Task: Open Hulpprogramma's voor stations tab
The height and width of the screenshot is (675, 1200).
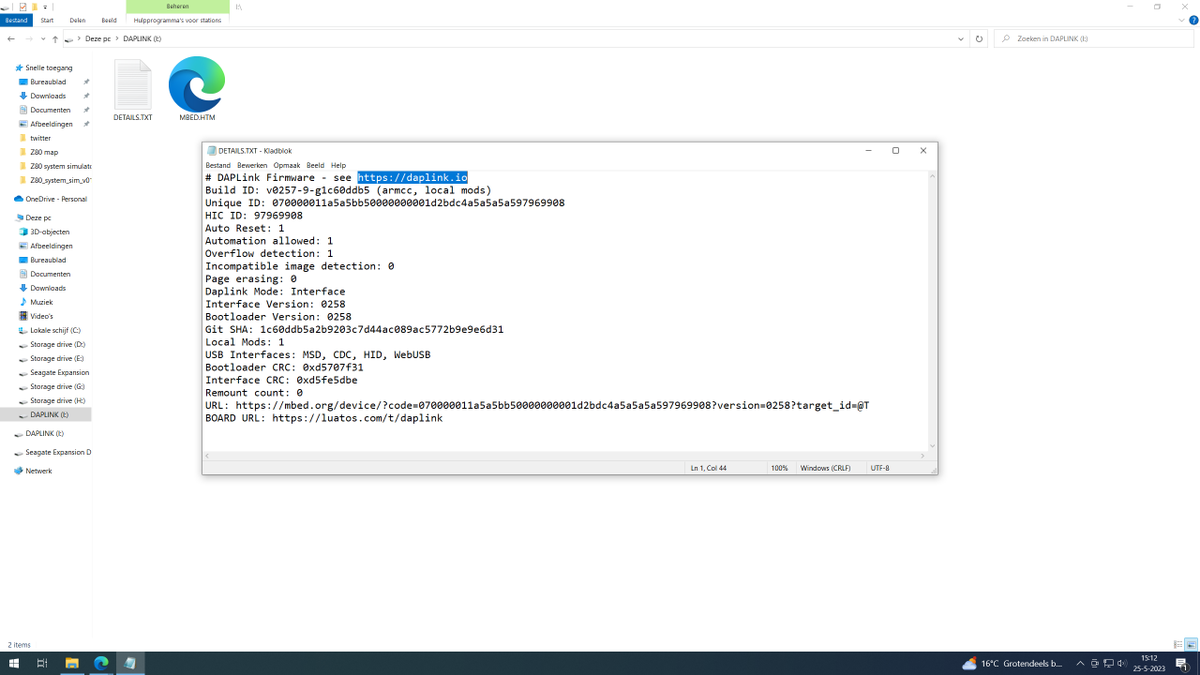Action: coord(177,20)
